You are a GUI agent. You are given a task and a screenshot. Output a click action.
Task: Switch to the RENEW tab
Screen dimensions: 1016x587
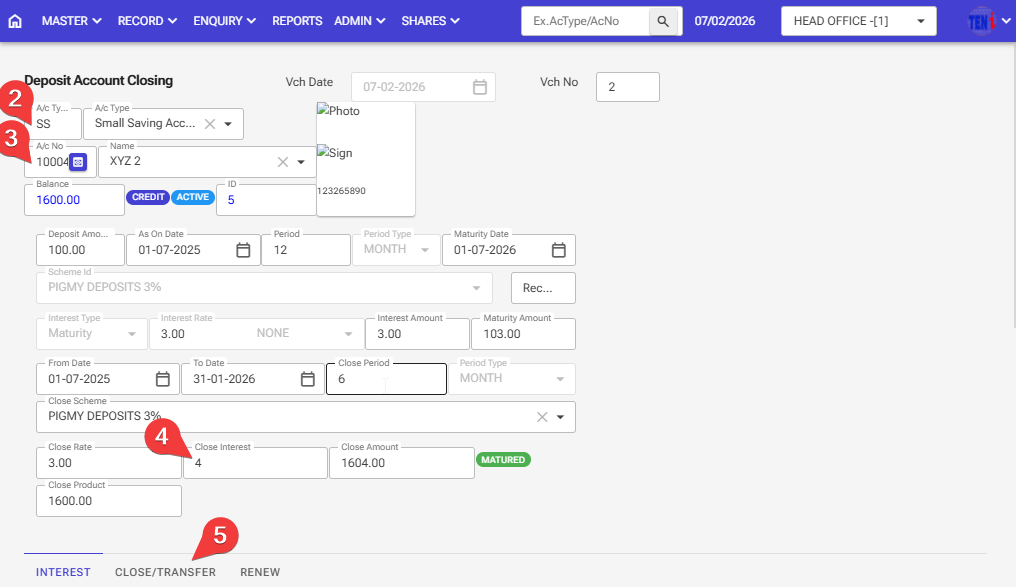(260, 572)
